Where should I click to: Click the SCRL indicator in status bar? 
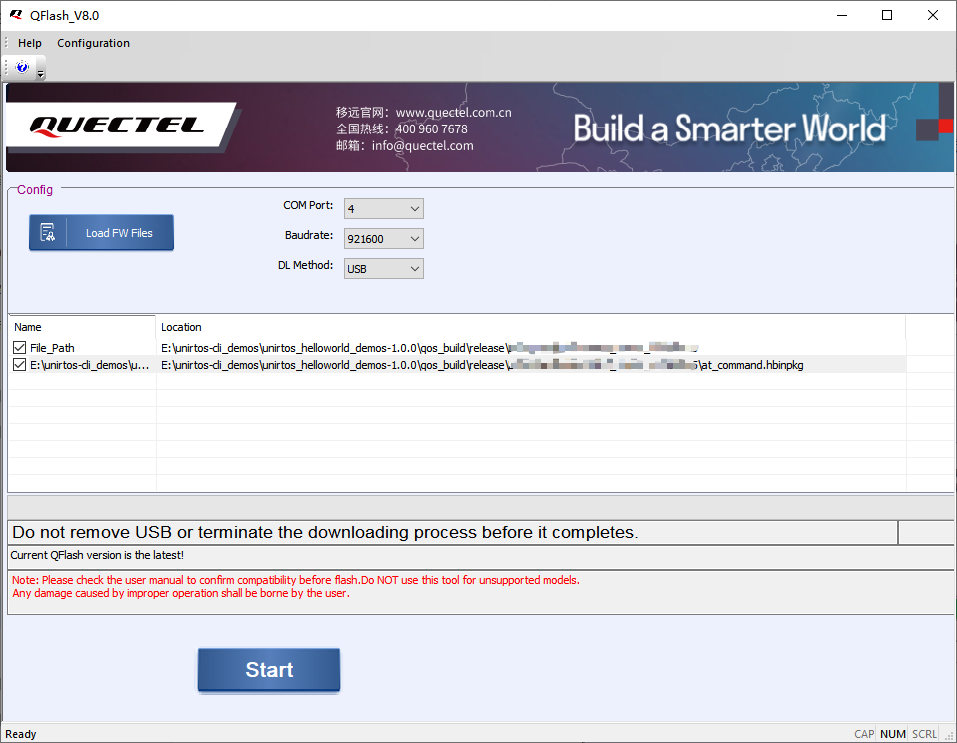click(924, 734)
